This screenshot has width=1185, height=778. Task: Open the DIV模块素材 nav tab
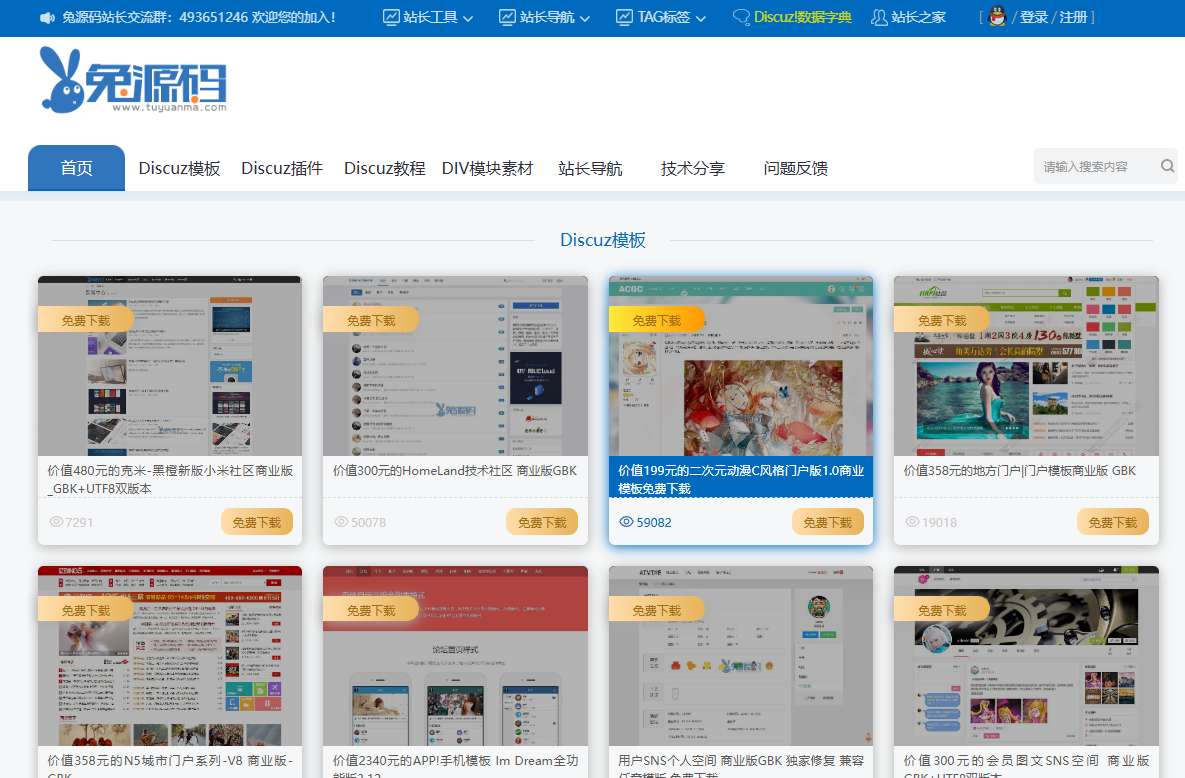487,168
